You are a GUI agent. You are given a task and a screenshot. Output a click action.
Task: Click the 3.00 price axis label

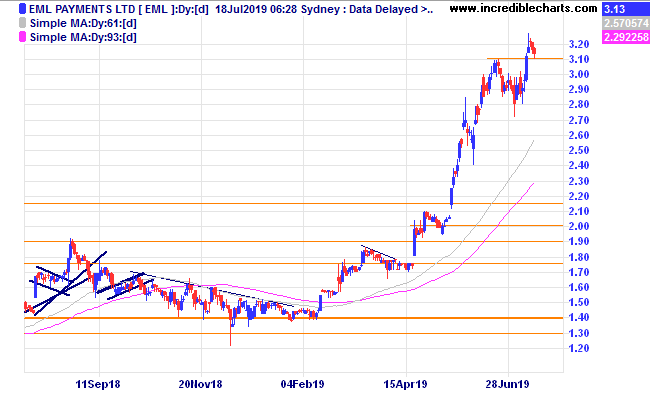click(x=579, y=74)
